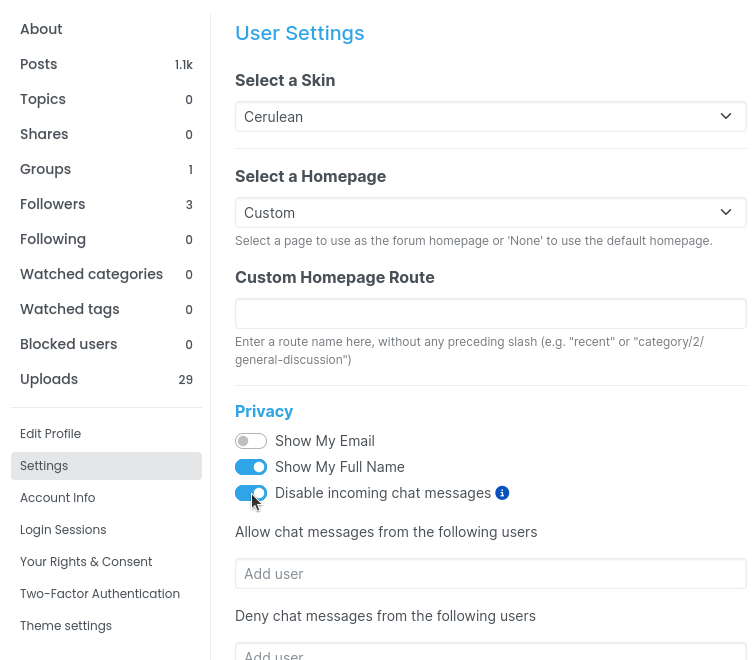Open the Select a Skin dropdown
This screenshot has width=756, height=660.
point(490,117)
